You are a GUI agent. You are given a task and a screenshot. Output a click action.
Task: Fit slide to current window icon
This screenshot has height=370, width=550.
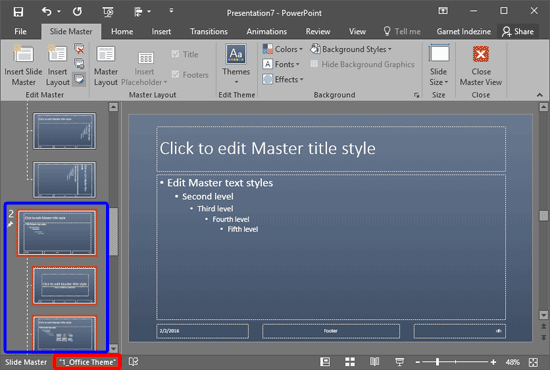click(x=533, y=362)
